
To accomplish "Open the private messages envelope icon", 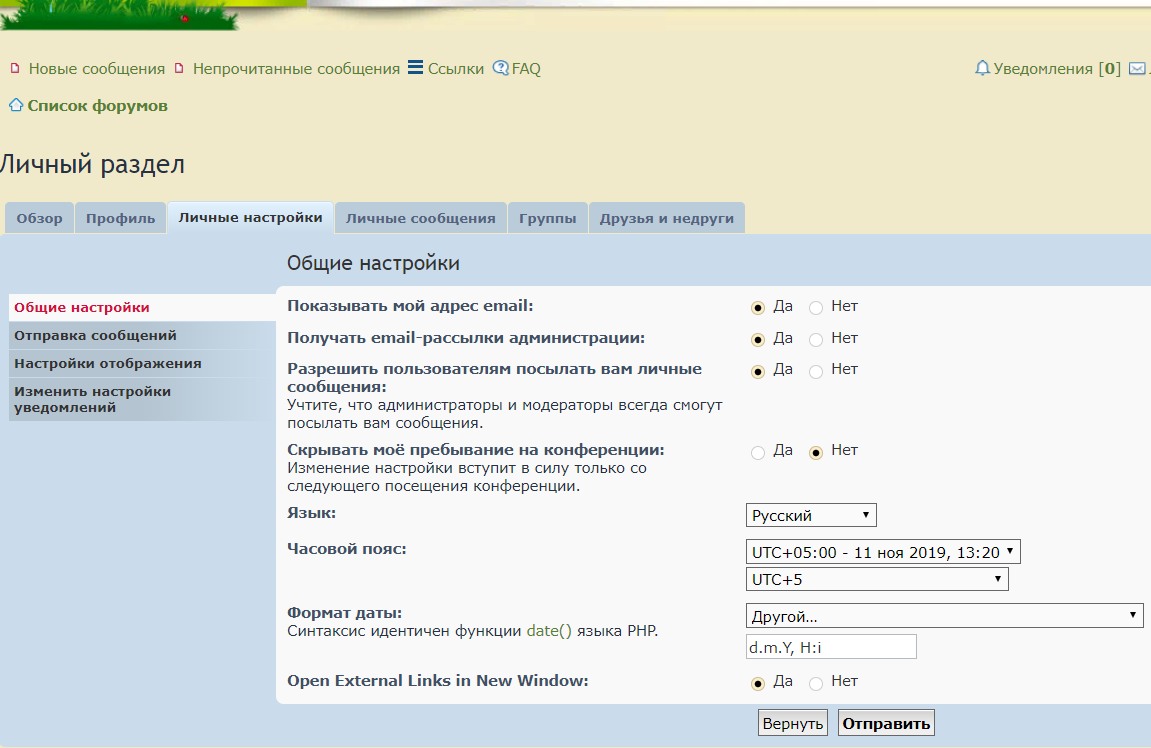I will pyautogui.click(x=1137, y=68).
